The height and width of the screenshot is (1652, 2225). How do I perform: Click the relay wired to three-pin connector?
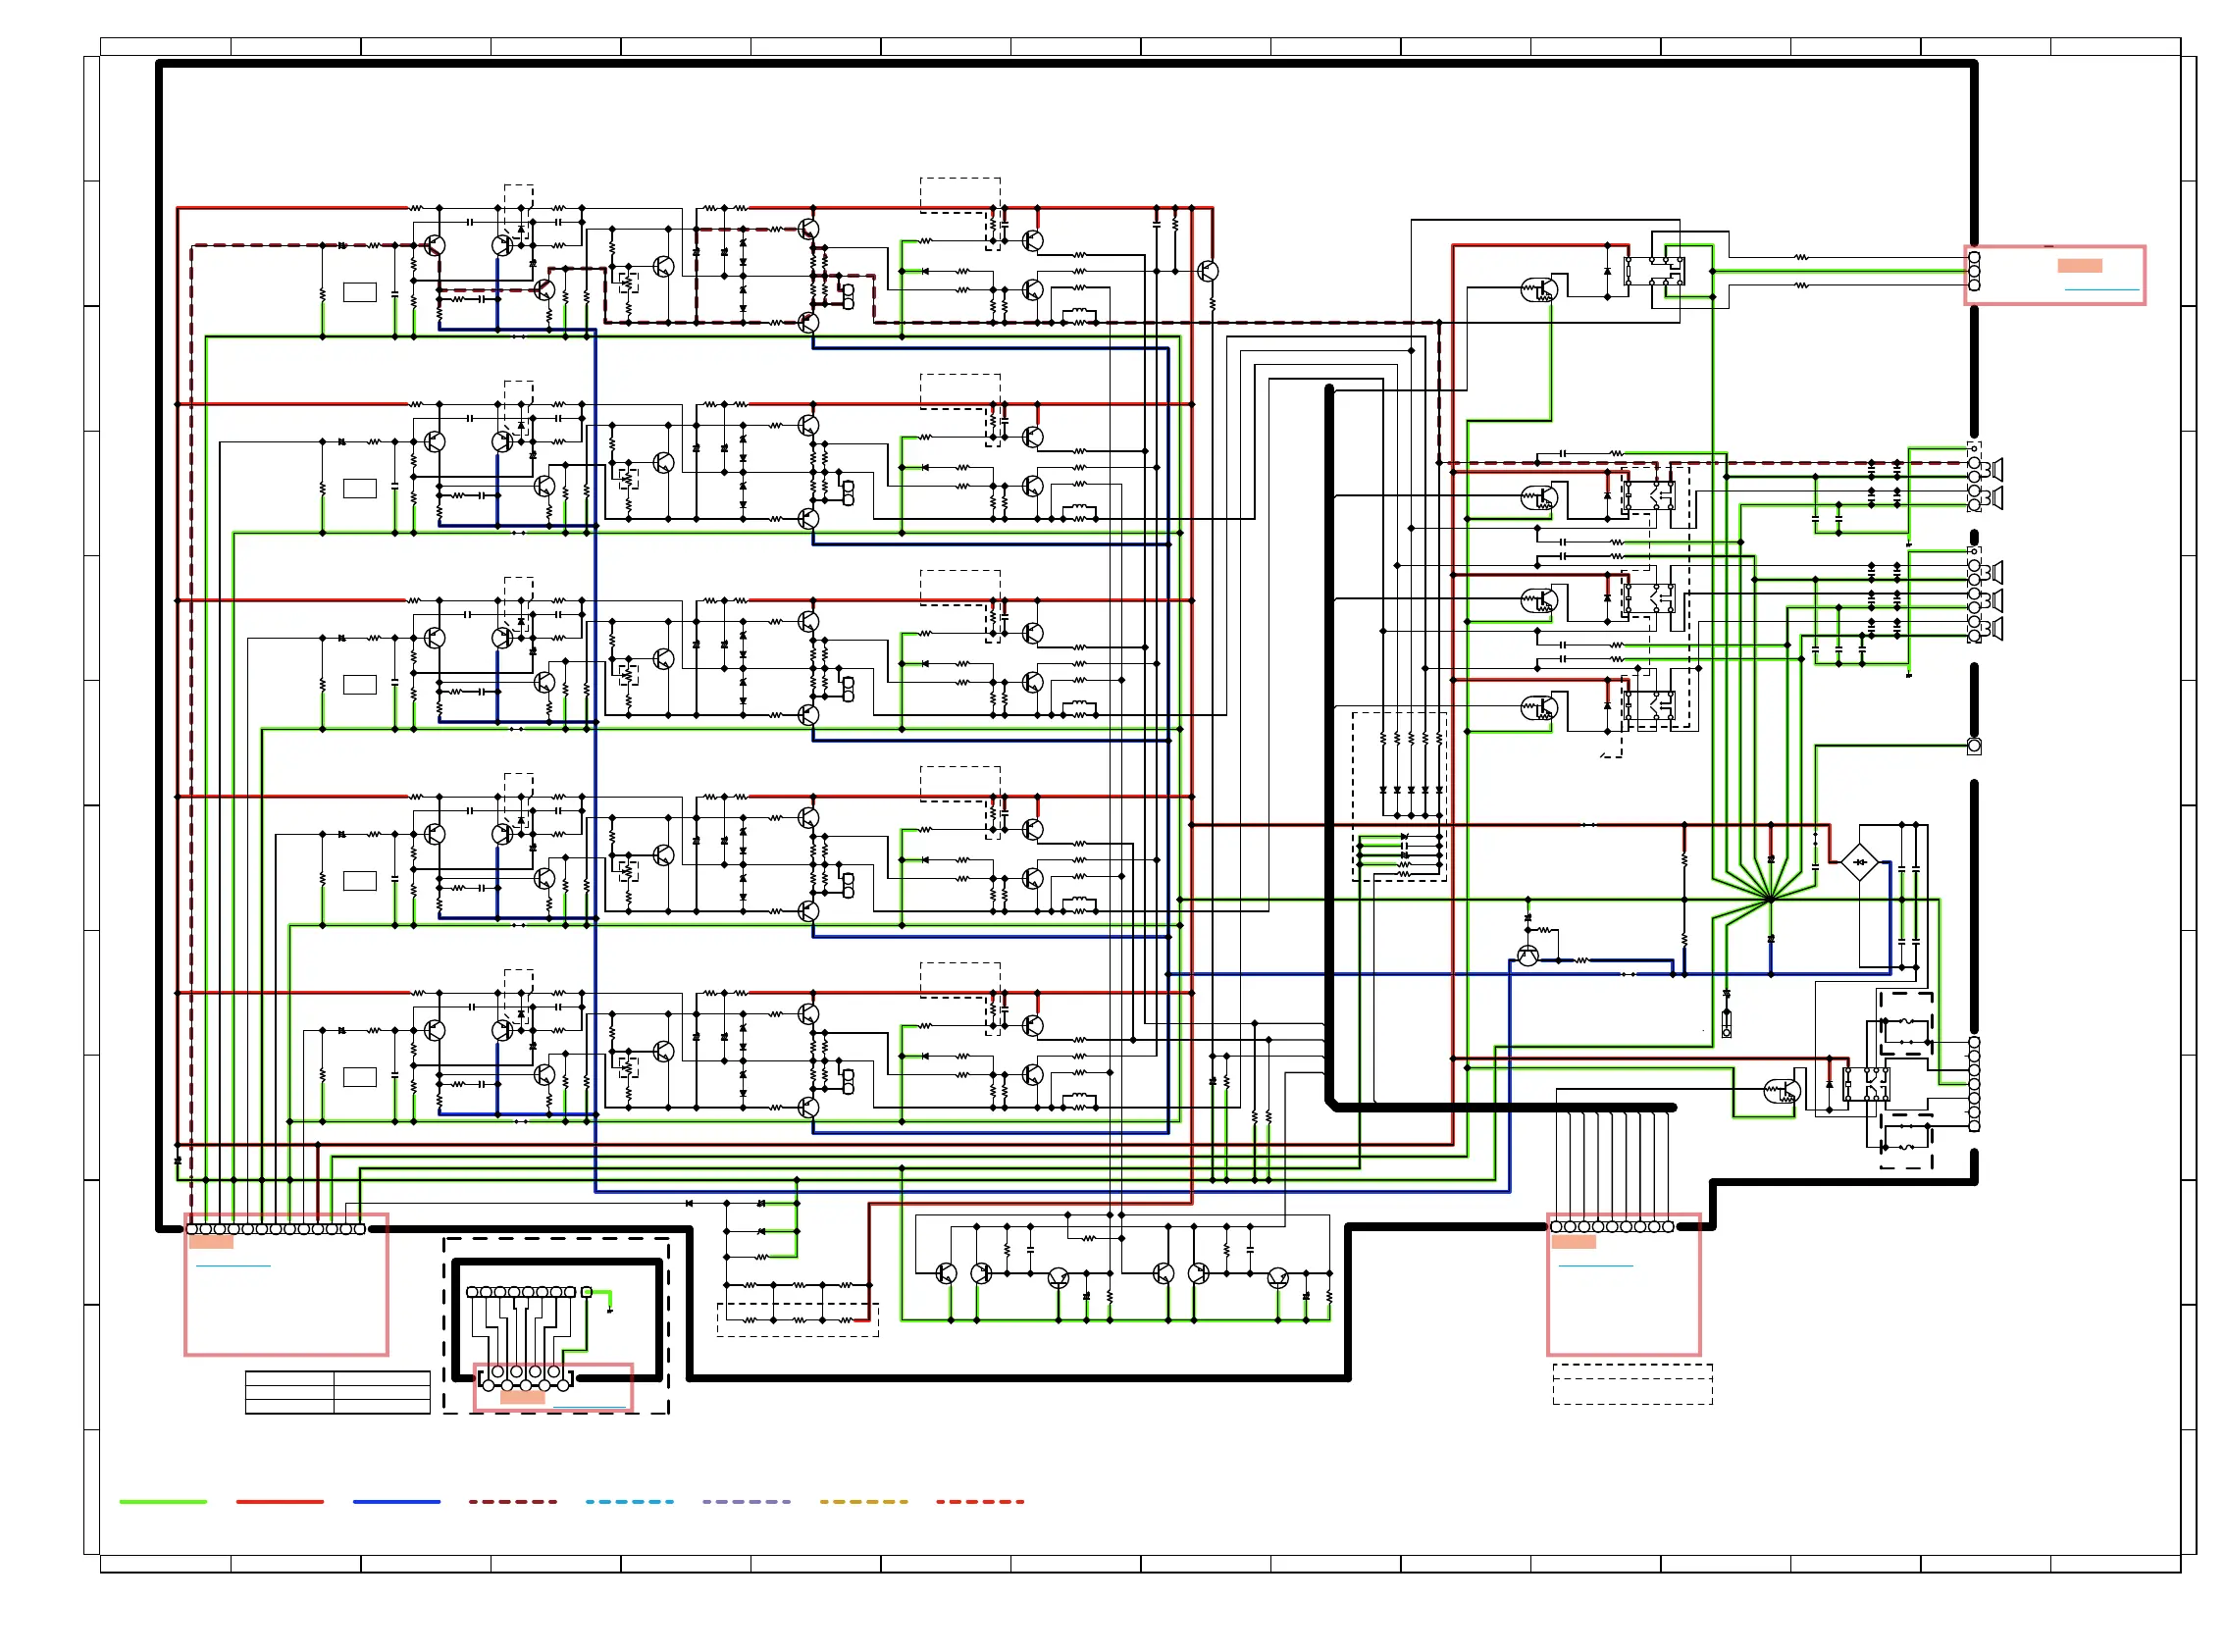coord(1654,271)
